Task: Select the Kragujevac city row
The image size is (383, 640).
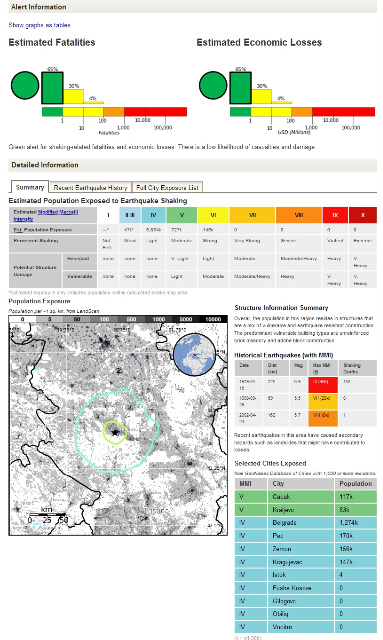Action: click(x=305, y=562)
